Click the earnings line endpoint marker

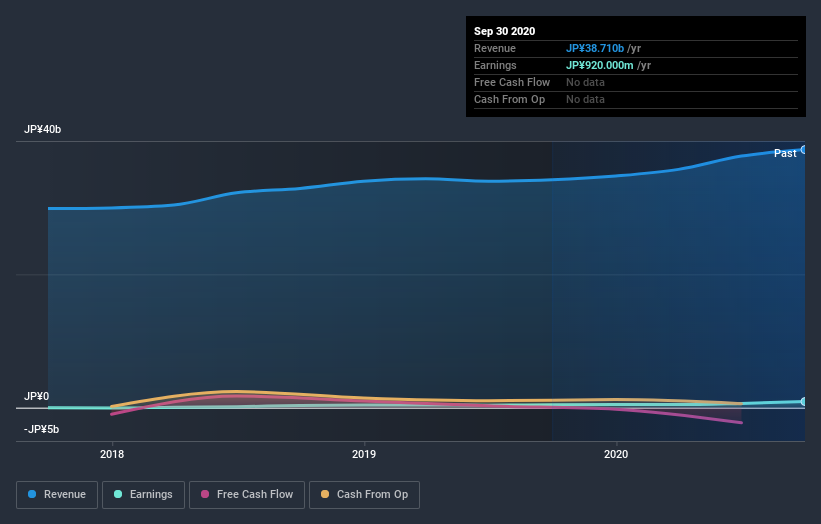point(804,402)
